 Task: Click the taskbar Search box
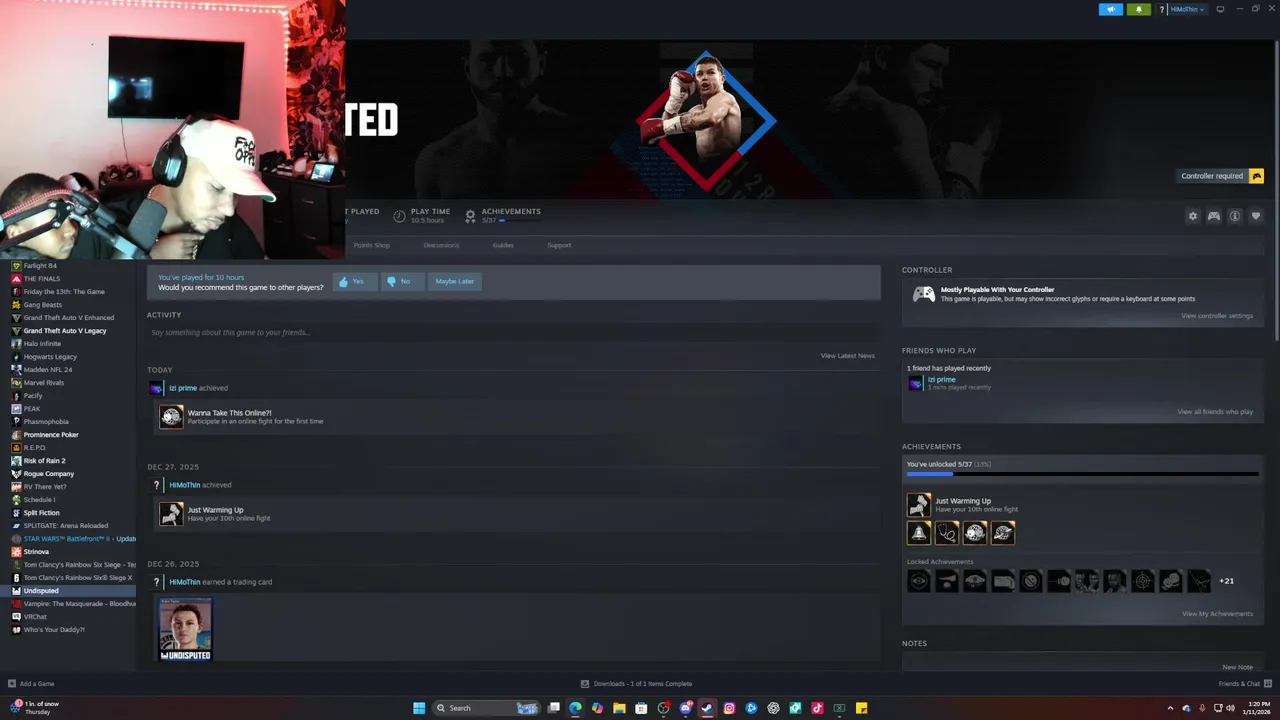(486, 708)
